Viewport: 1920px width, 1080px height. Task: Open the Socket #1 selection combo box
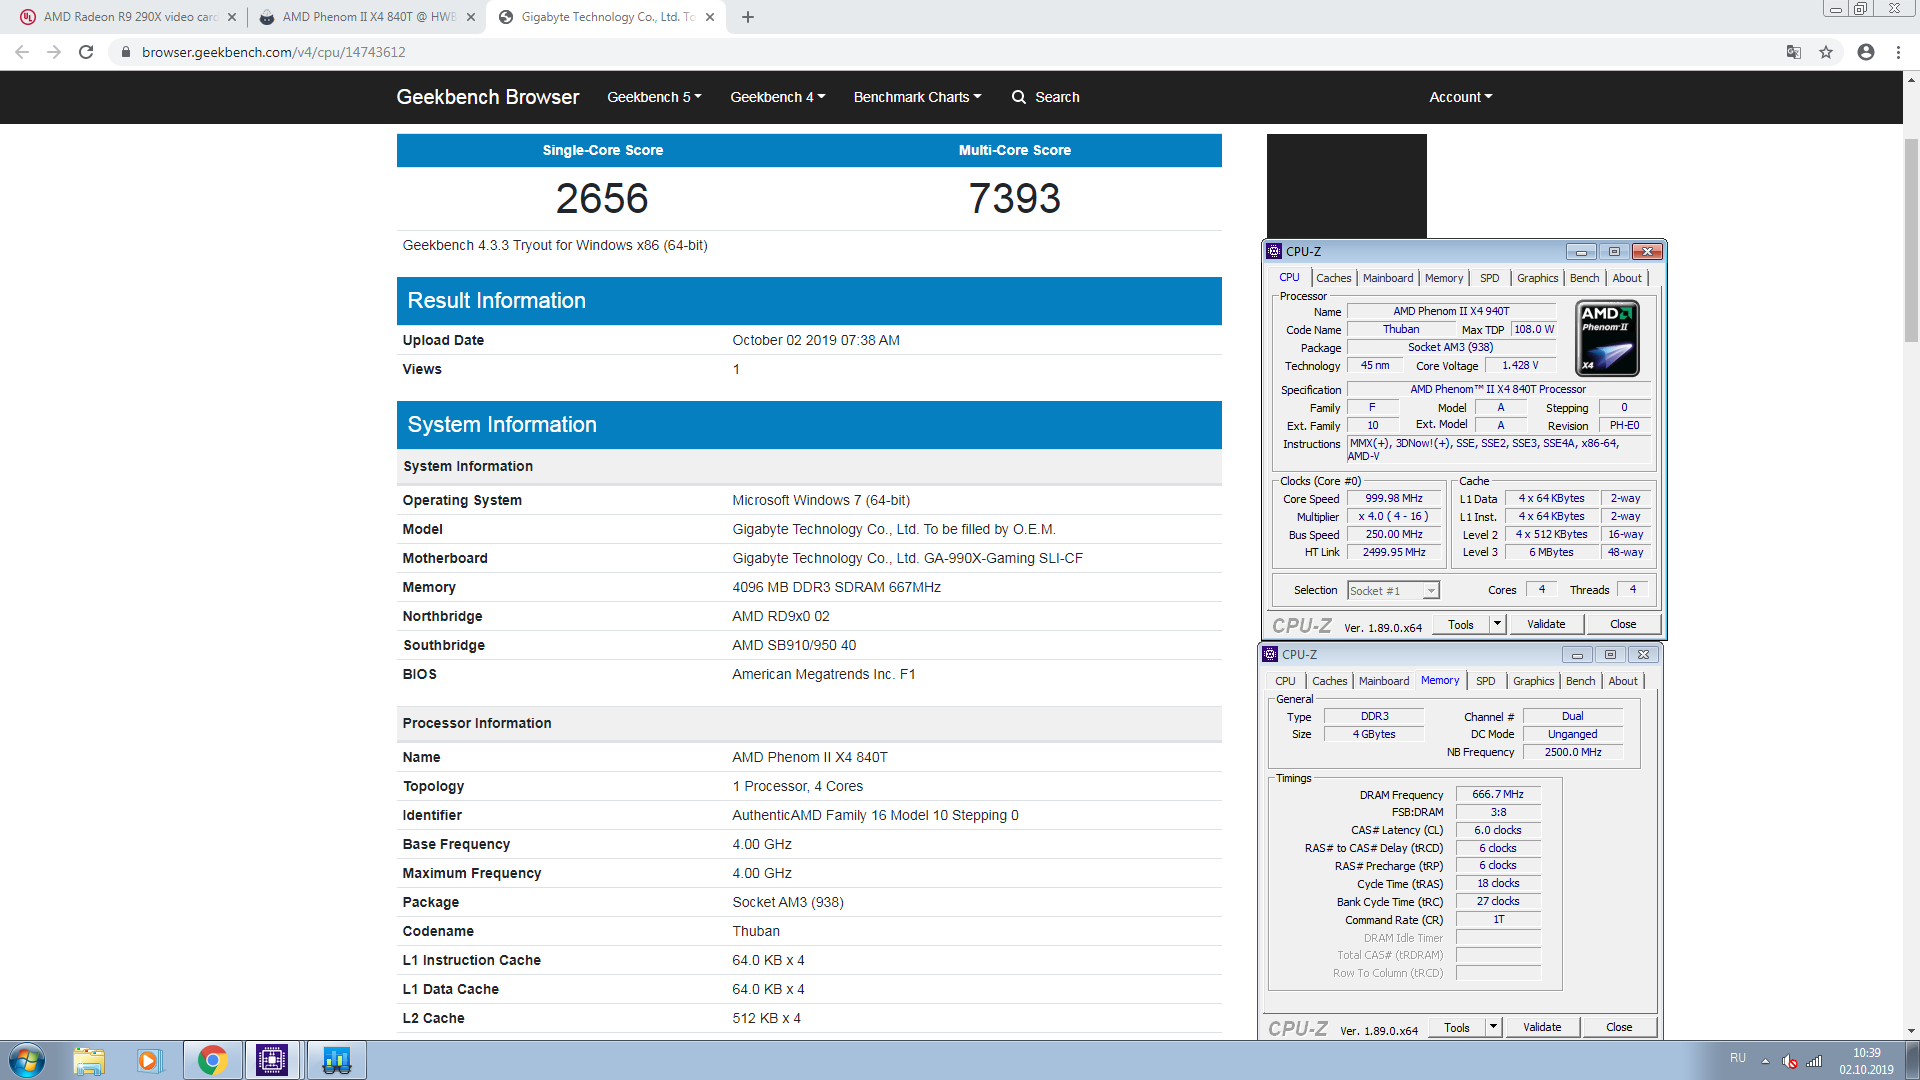coord(1393,591)
